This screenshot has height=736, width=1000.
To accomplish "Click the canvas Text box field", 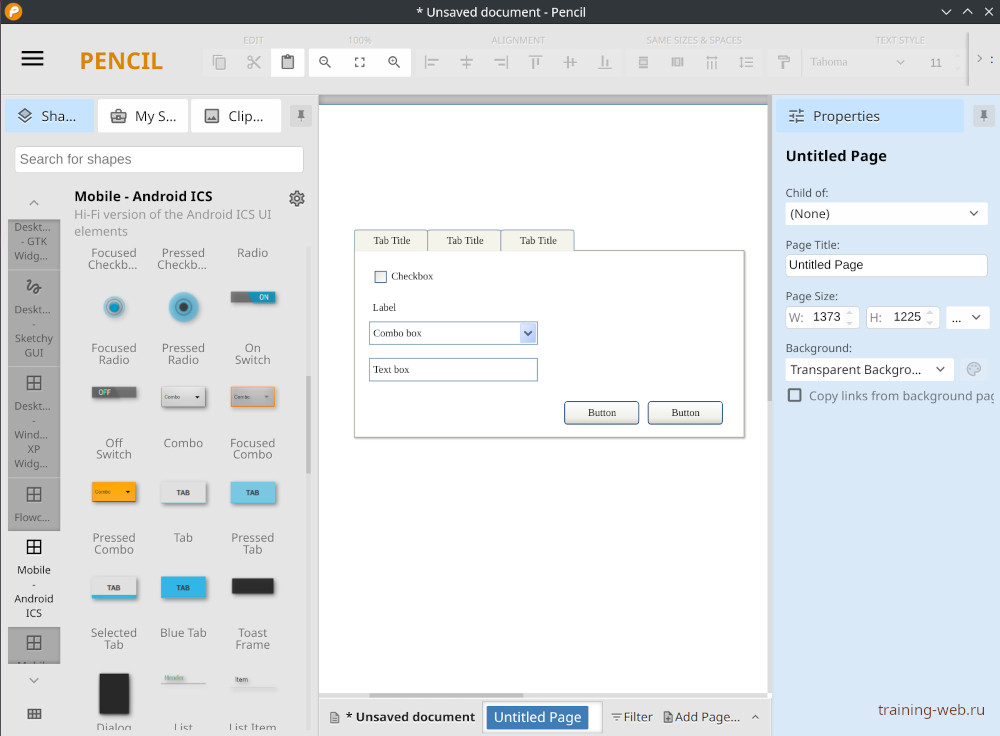I will point(453,369).
